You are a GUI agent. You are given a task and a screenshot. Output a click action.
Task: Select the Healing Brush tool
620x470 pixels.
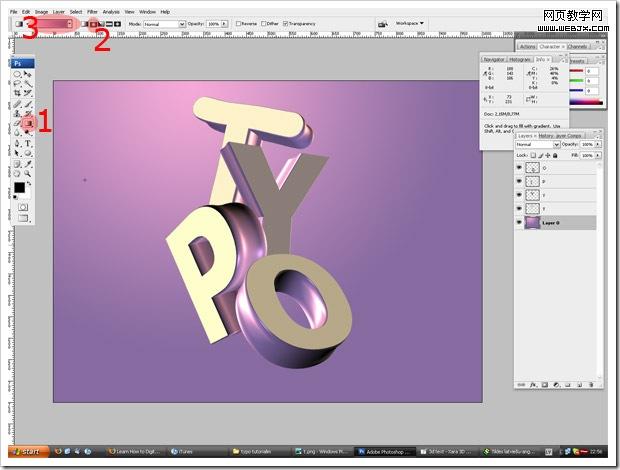pos(17,104)
